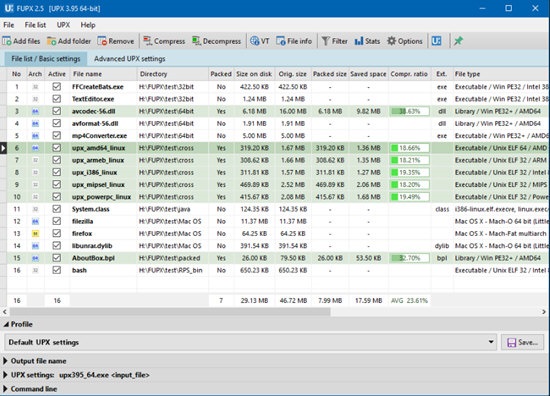Toggle Active checkbox for firefox
Viewport: 550px width, 396px height.
click(x=56, y=233)
